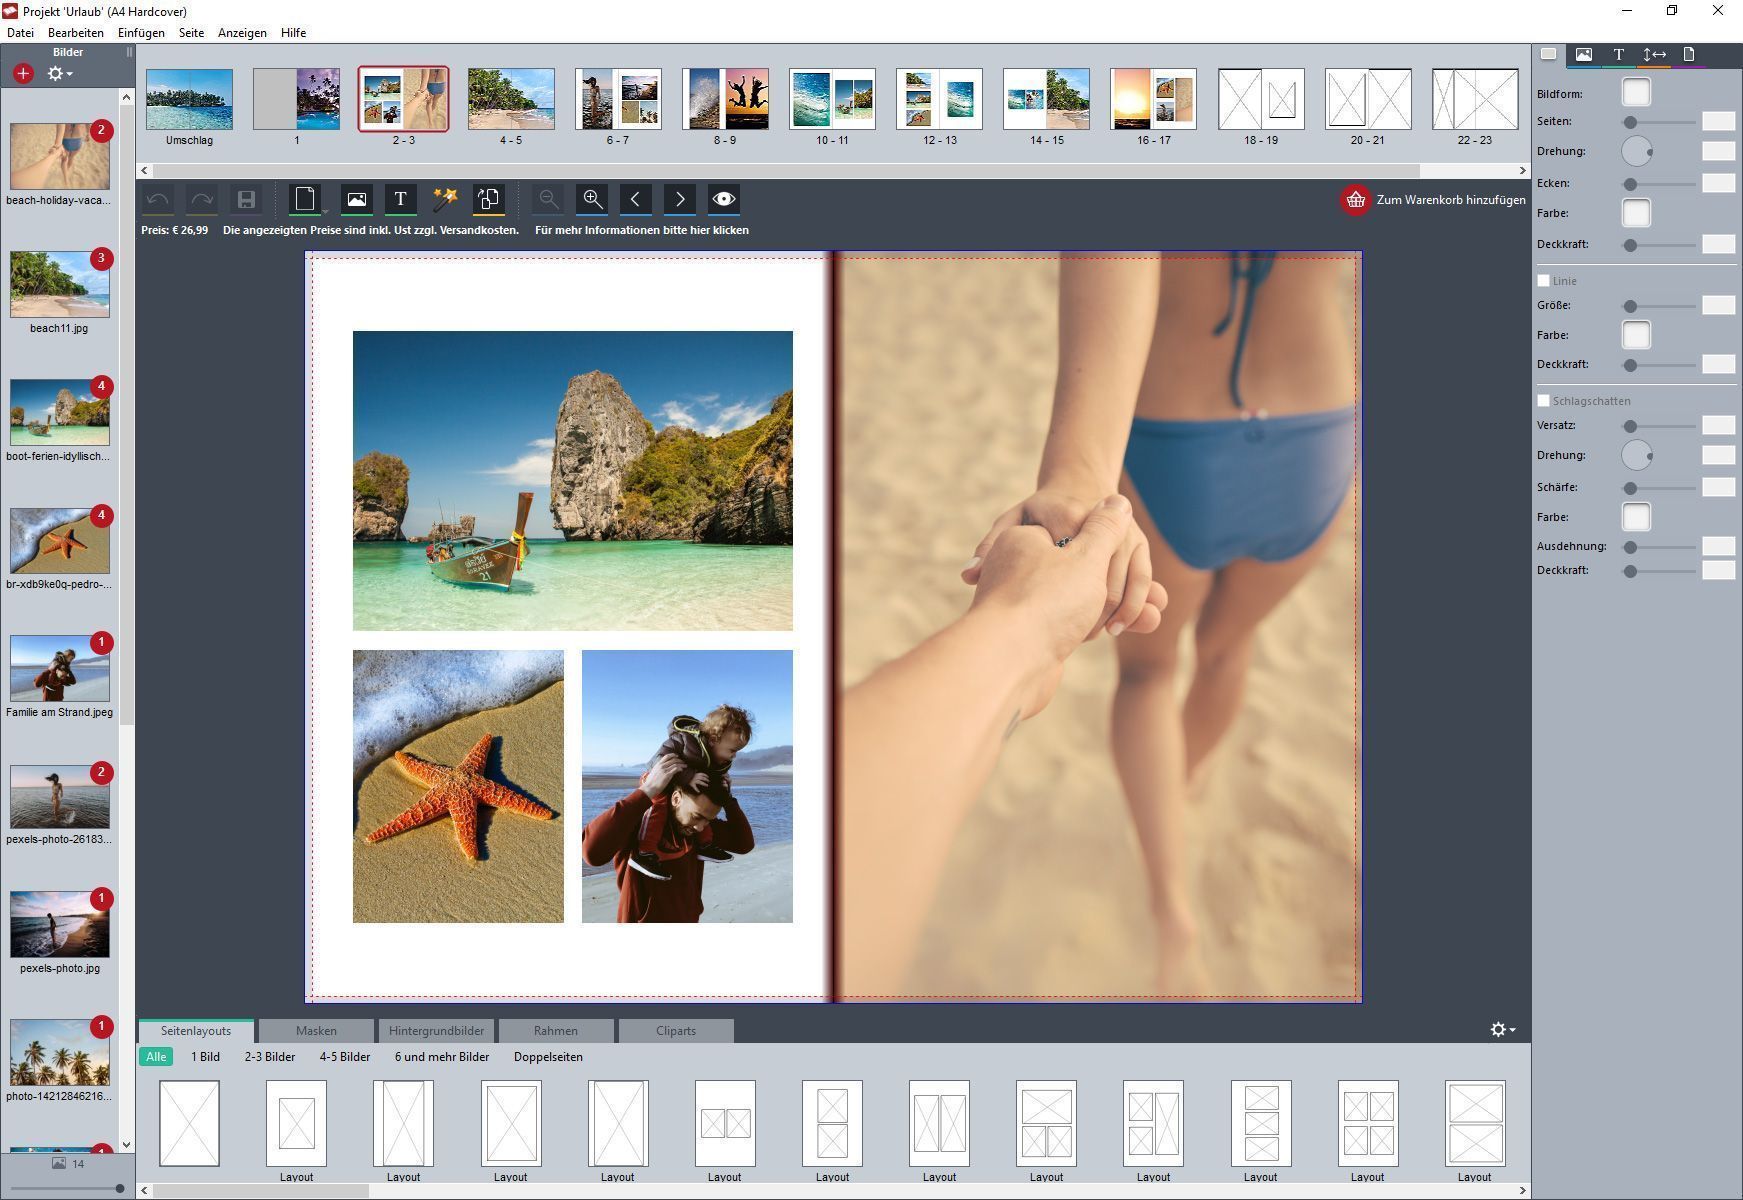Viewport: 1743px width, 1200px height.
Task: Open the Datei menu
Action: 20,33
